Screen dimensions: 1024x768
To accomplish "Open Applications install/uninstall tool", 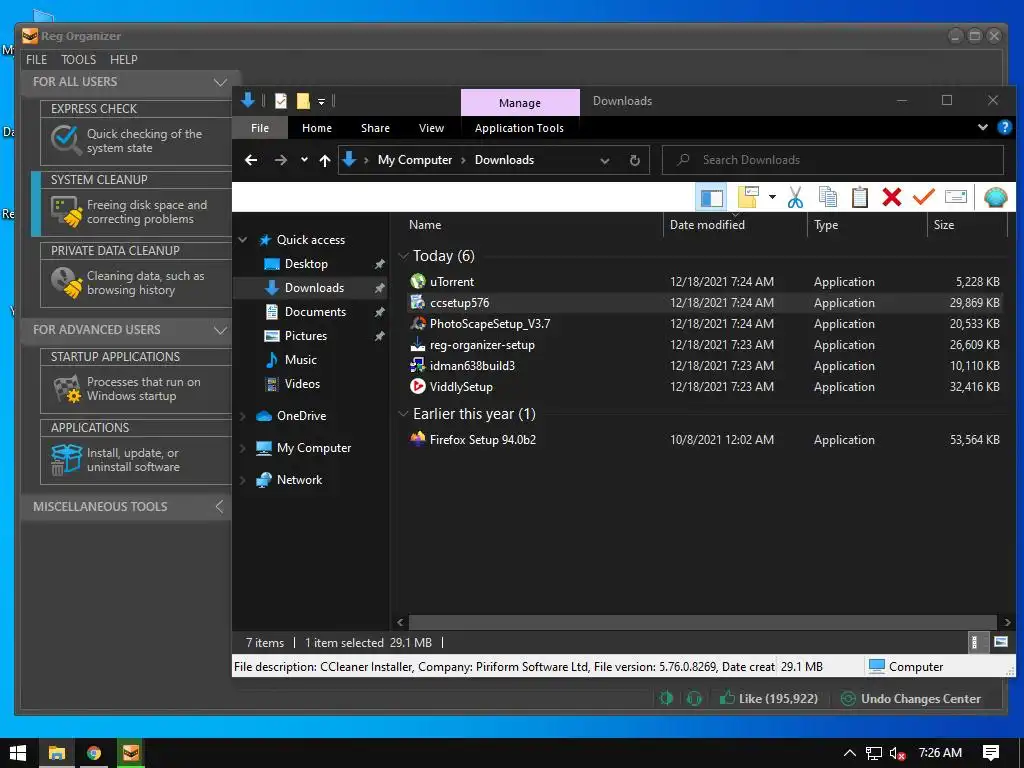I will point(136,453).
